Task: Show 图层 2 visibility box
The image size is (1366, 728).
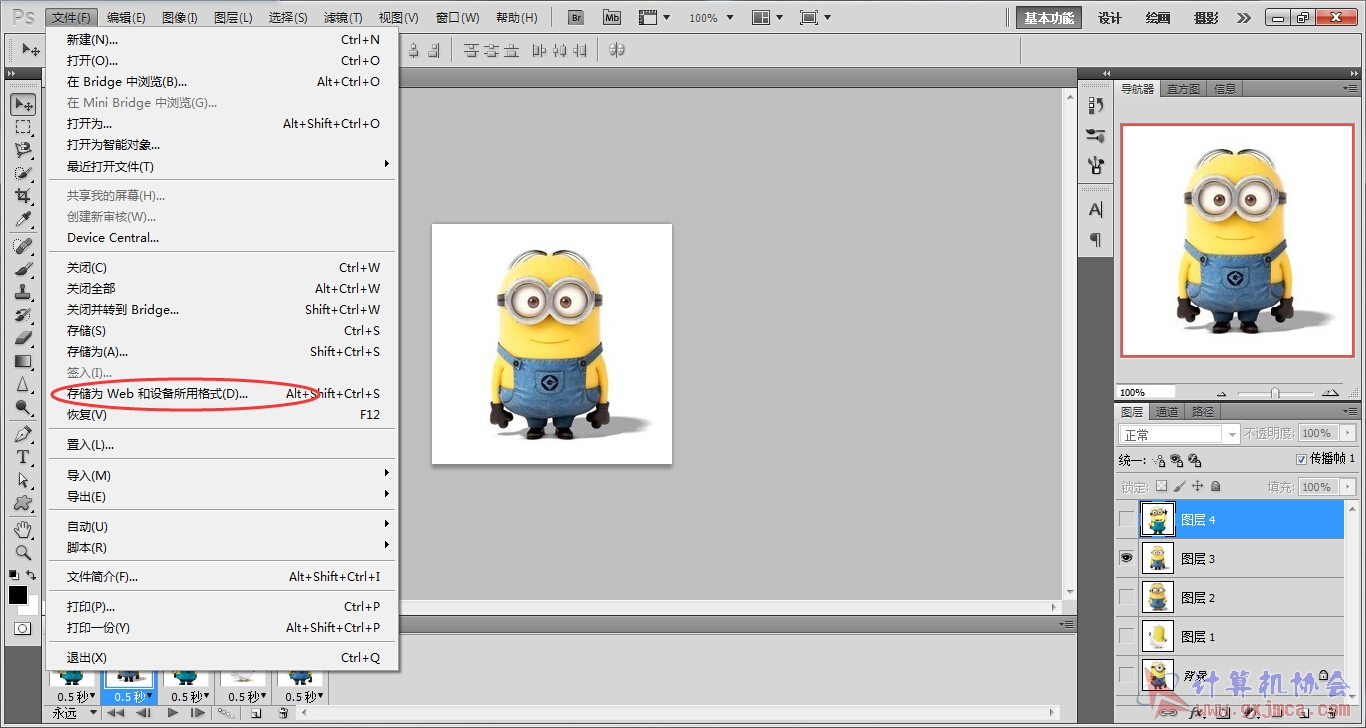Action: [1127, 598]
